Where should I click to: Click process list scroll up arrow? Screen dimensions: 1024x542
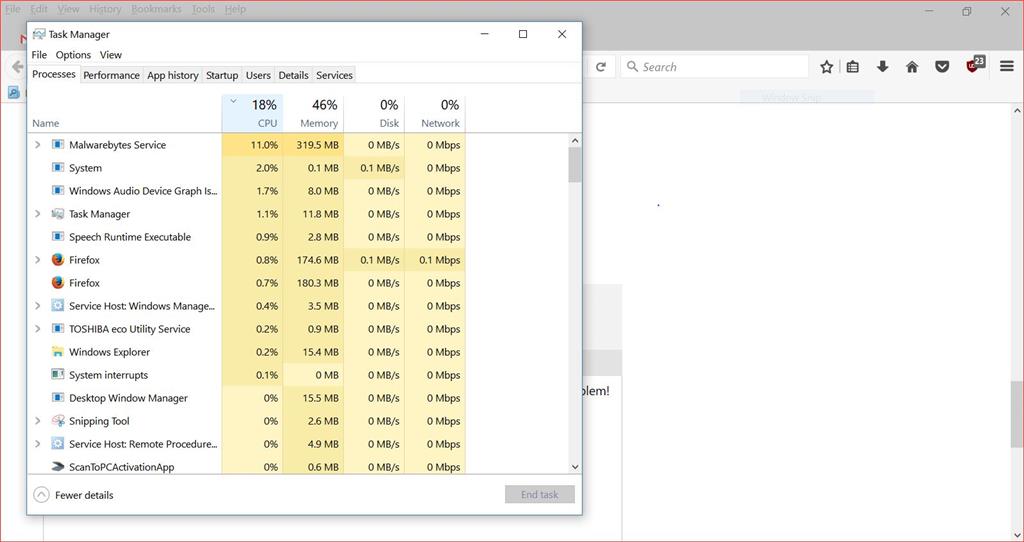point(575,140)
